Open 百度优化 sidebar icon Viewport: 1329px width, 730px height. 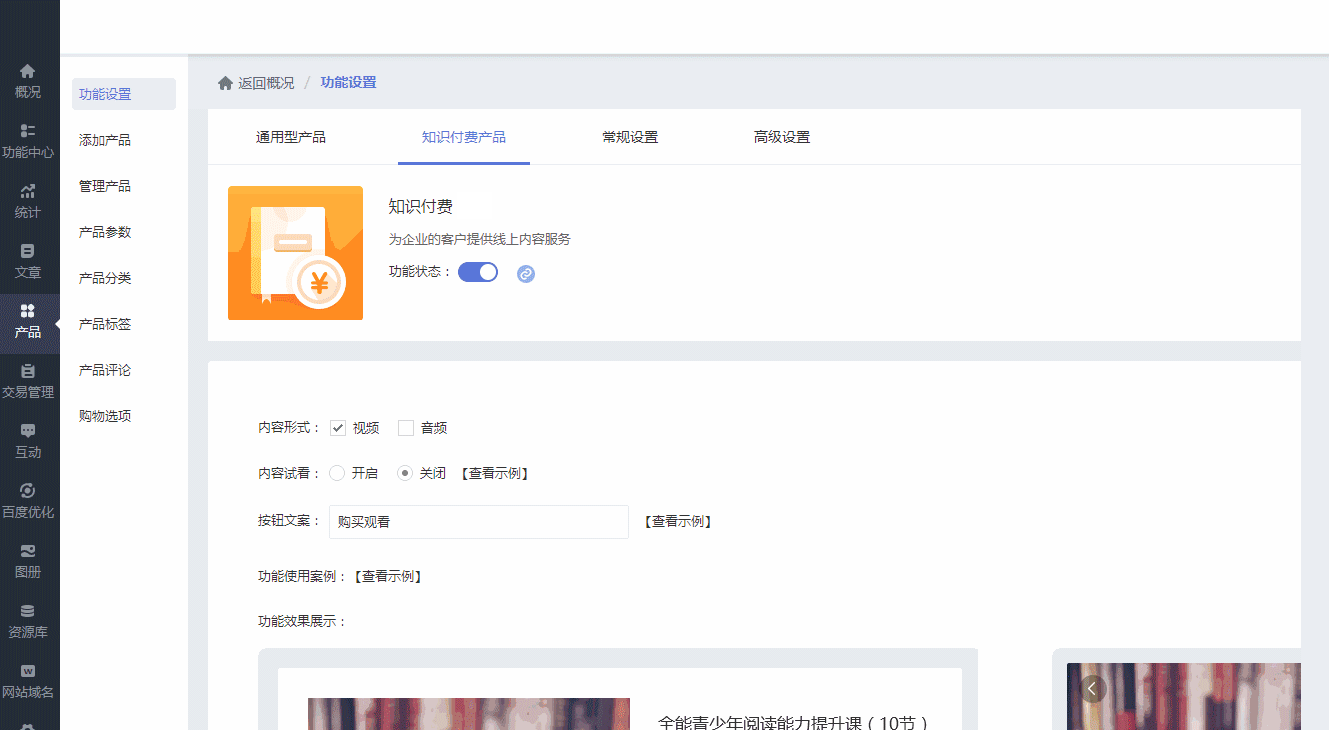(28, 491)
